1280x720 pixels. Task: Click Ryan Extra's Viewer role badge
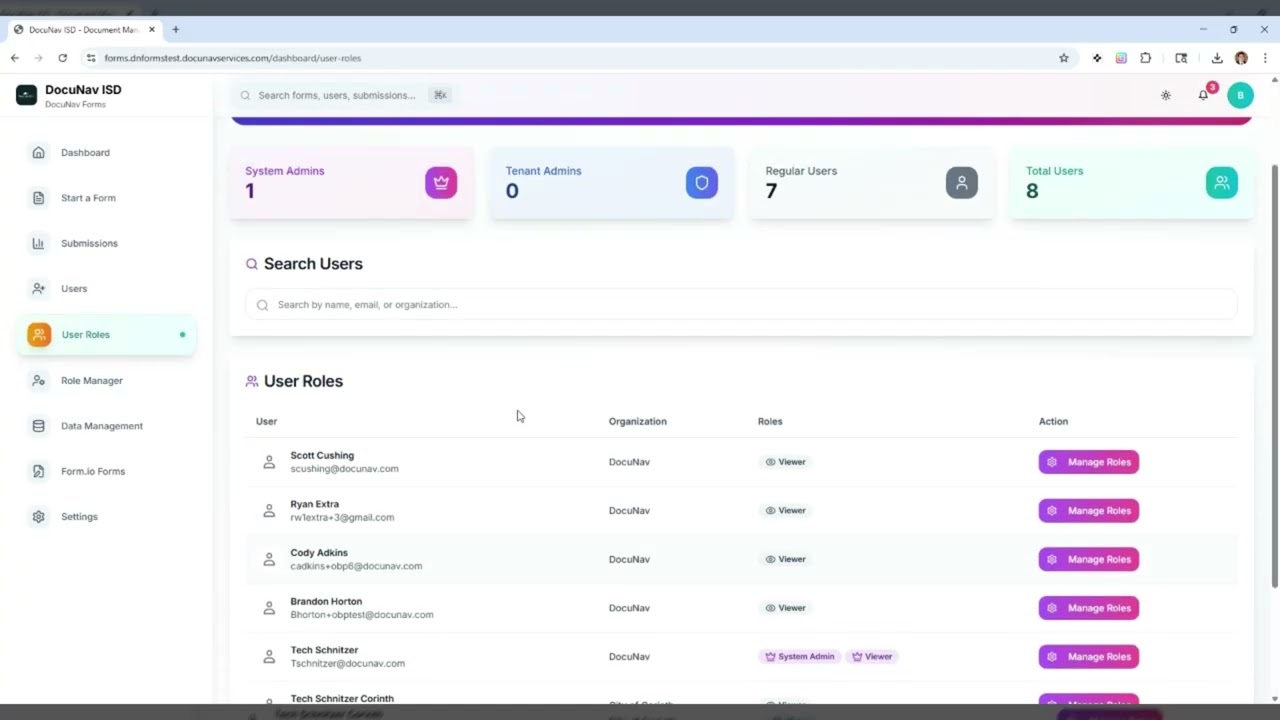click(x=785, y=511)
